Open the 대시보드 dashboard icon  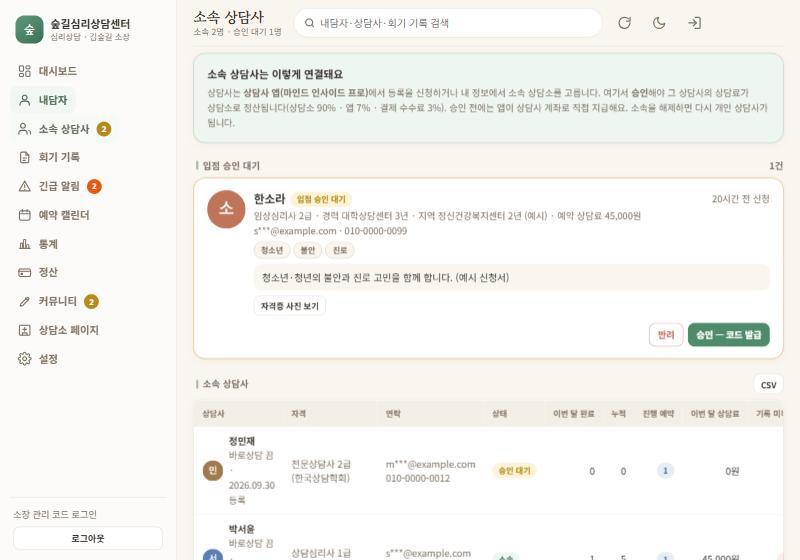[24, 71]
